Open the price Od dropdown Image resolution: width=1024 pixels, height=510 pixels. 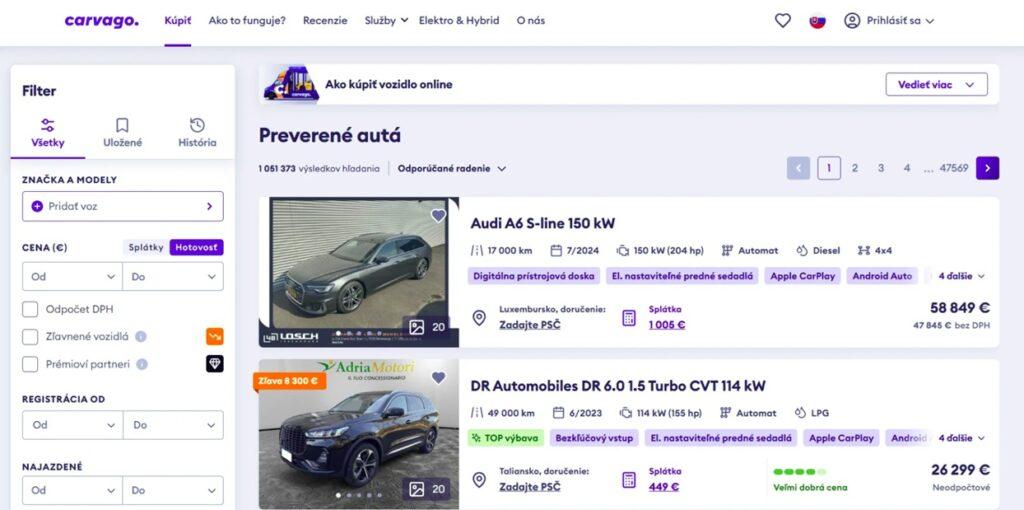(72, 276)
